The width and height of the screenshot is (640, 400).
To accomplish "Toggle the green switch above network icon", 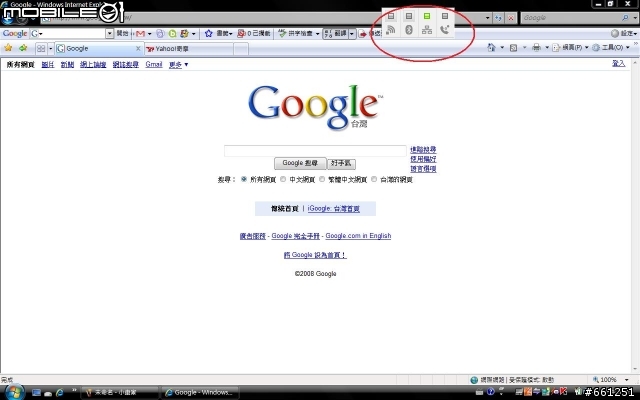I will click(427, 16).
